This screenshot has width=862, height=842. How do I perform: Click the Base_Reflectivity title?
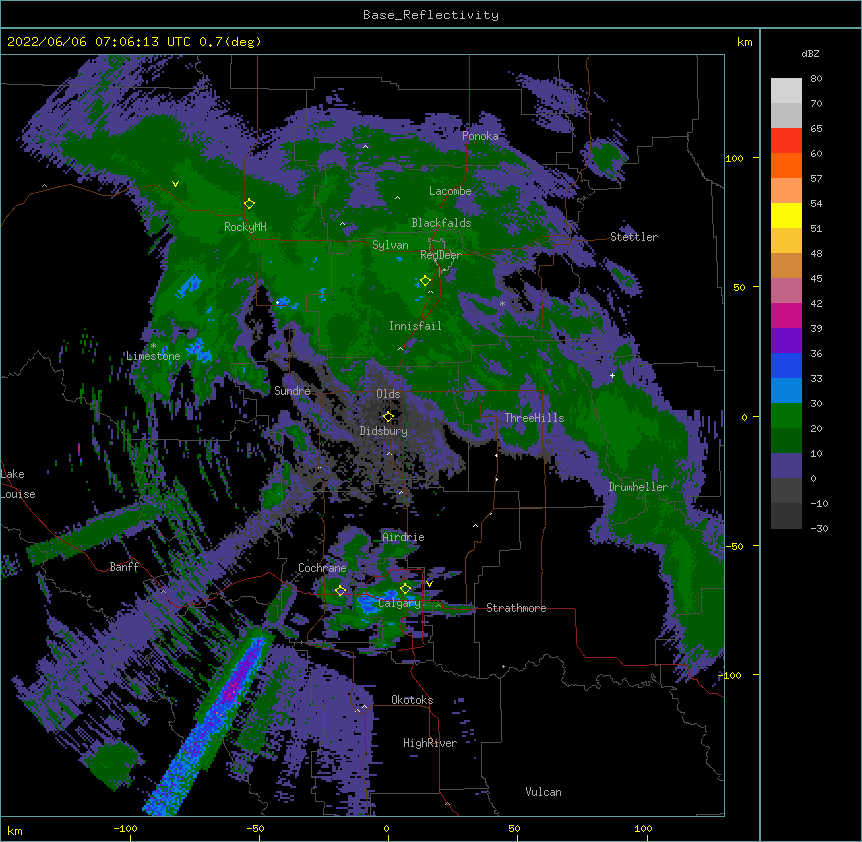tap(431, 15)
